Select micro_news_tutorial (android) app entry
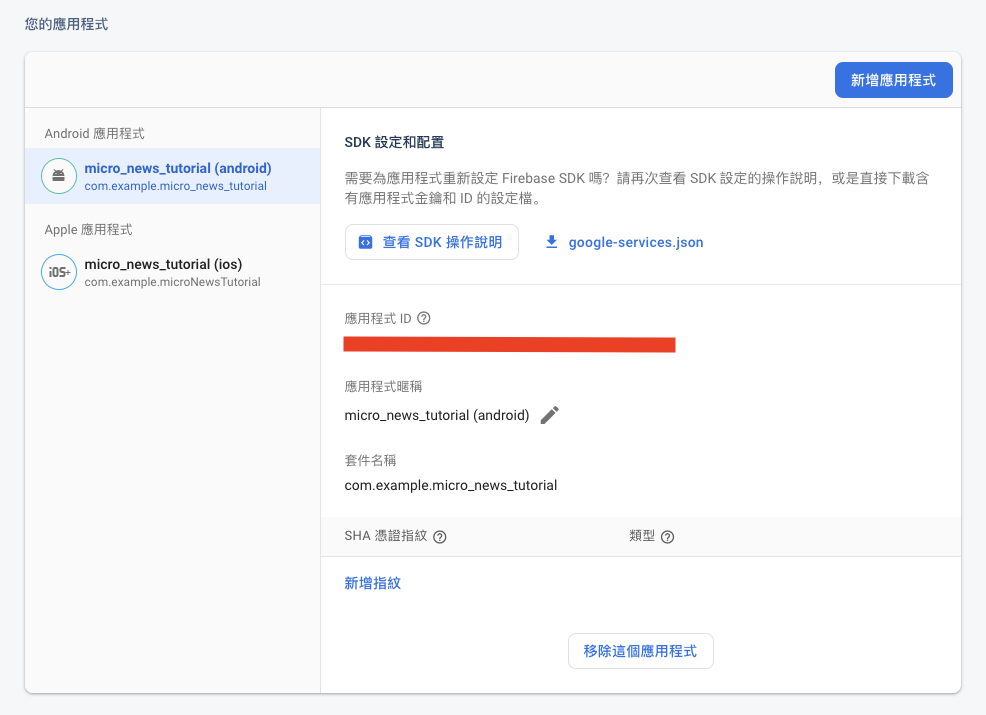The height and width of the screenshot is (715, 986). coord(172,176)
